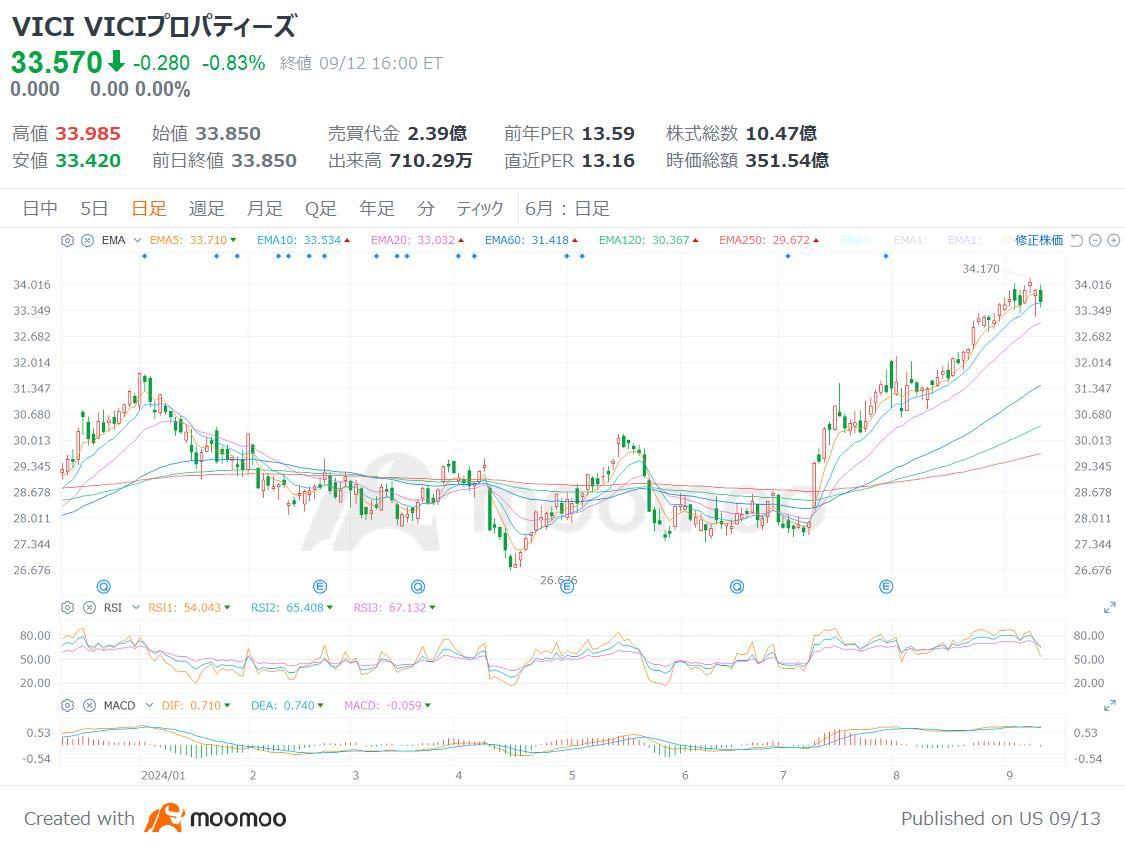Click the E earnings marker in late July

click(886, 587)
